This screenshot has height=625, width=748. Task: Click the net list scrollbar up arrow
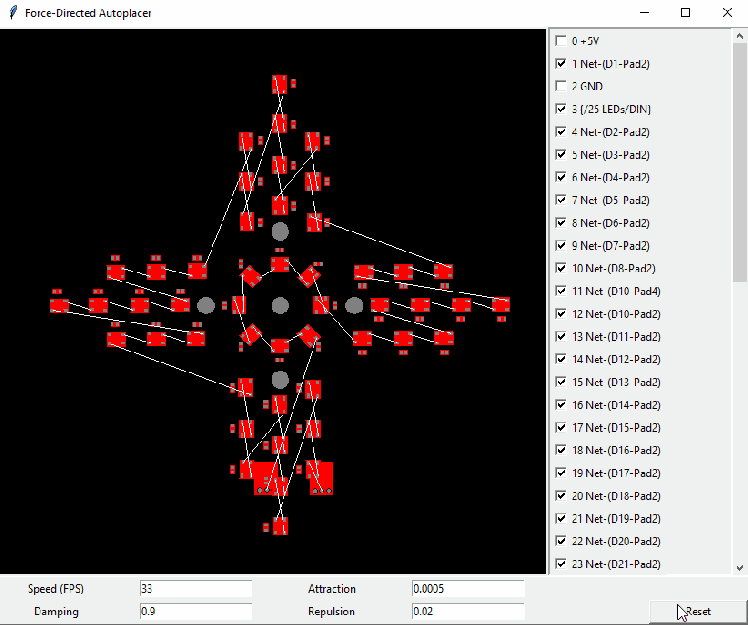tap(740, 37)
